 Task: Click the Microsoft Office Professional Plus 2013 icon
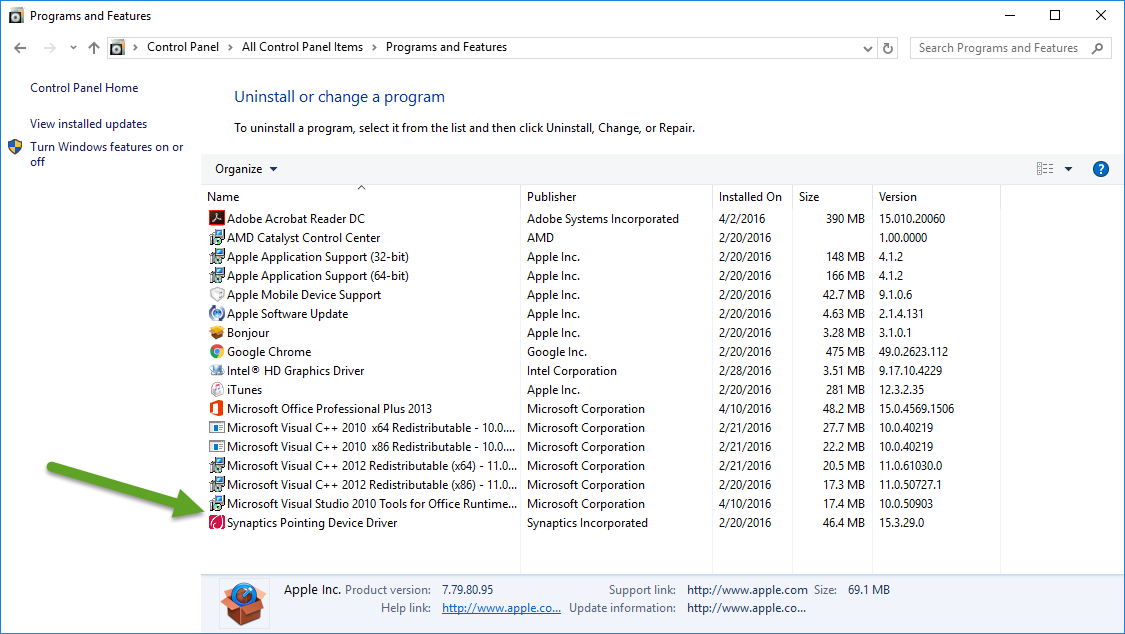coord(216,408)
